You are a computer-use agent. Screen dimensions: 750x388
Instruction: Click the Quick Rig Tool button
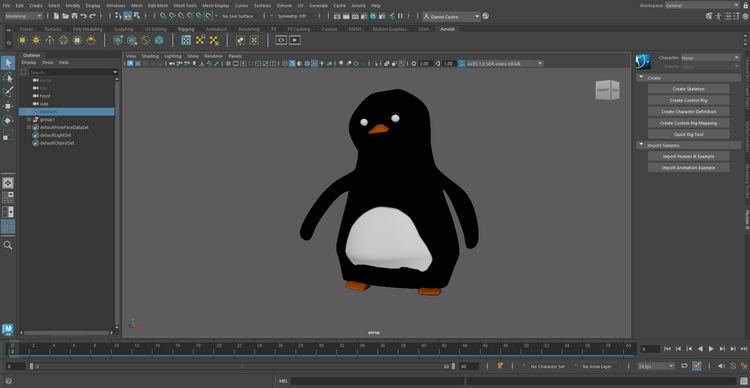coord(688,134)
